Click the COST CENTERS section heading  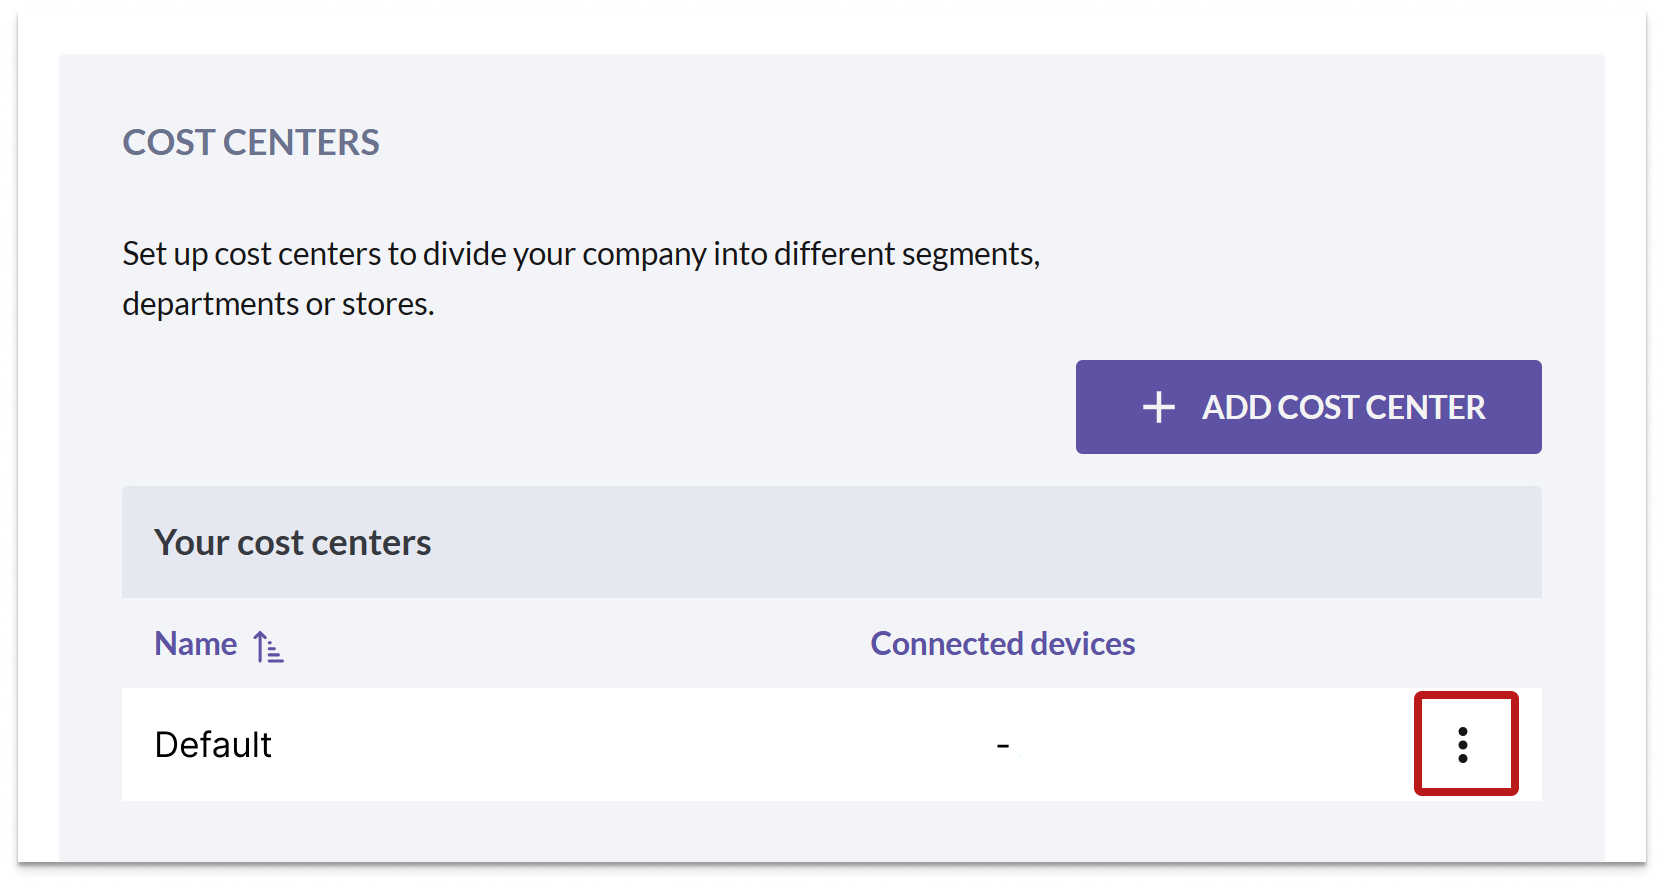click(251, 143)
